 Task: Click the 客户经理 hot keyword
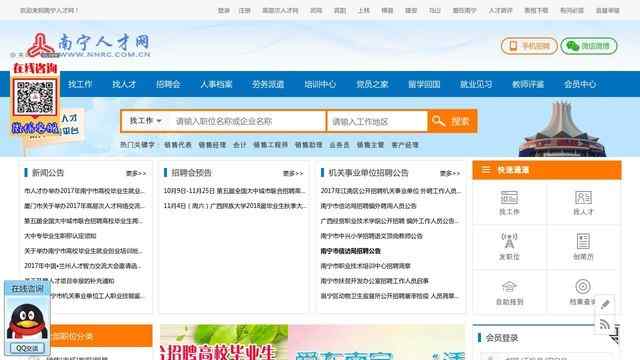pyautogui.click(x=405, y=145)
